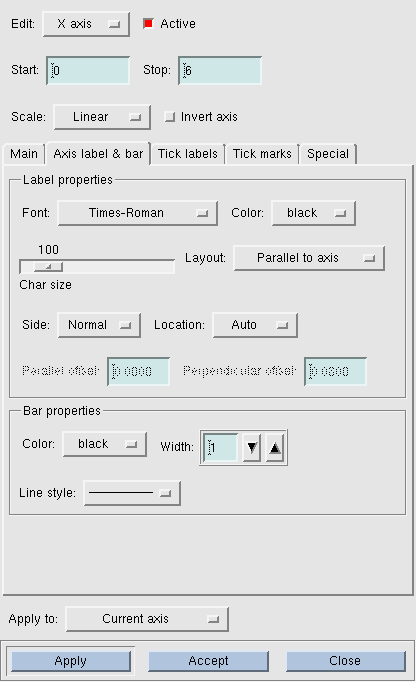Click the Accept button
Image resolution: width=416 pixels, height=682 pixels.
tap(208, 661)
